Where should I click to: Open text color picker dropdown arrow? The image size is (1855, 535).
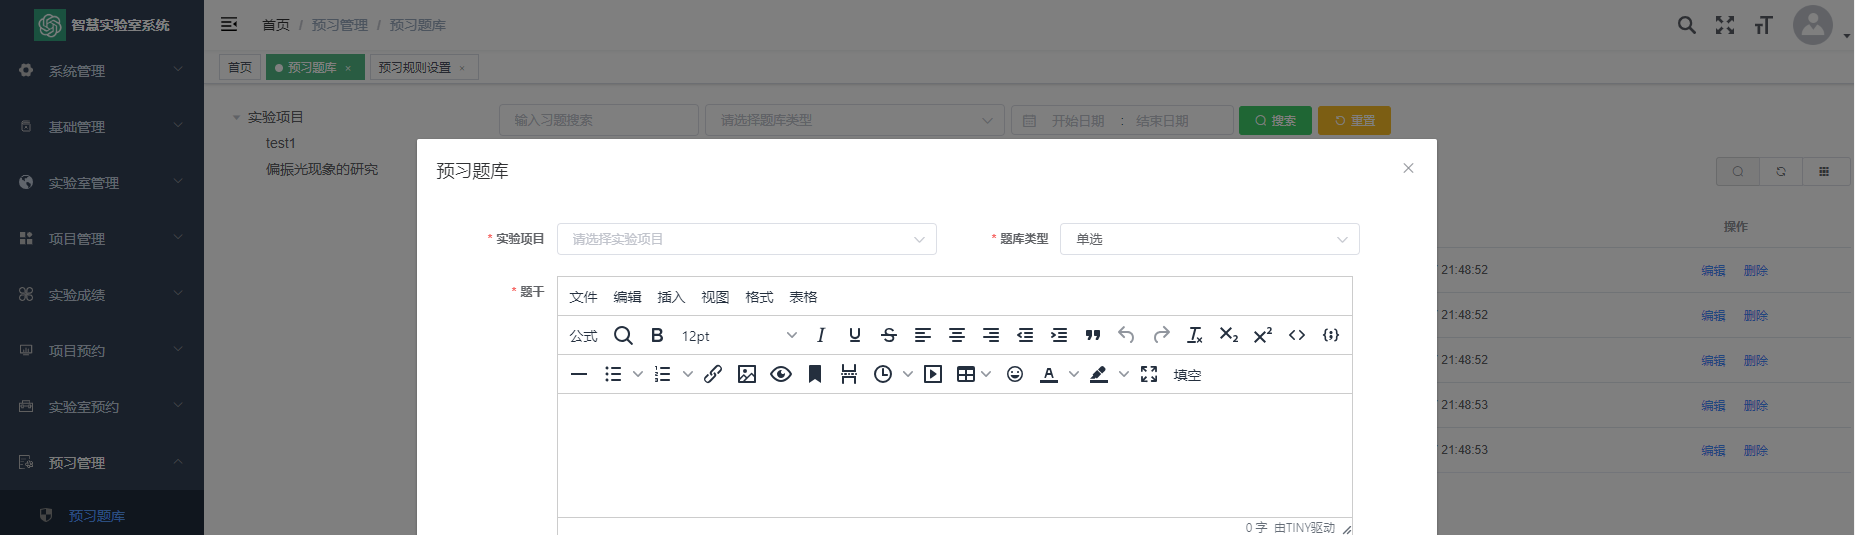[1074, 374]
